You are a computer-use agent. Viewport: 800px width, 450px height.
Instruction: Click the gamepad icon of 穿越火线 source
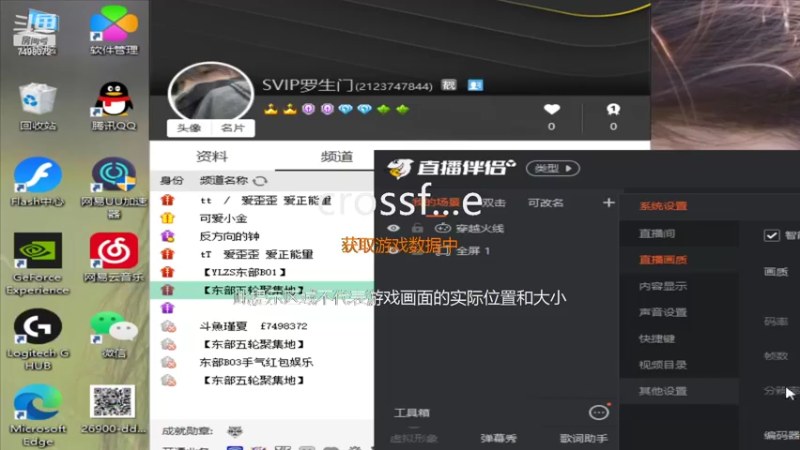[x=442, y=228]
